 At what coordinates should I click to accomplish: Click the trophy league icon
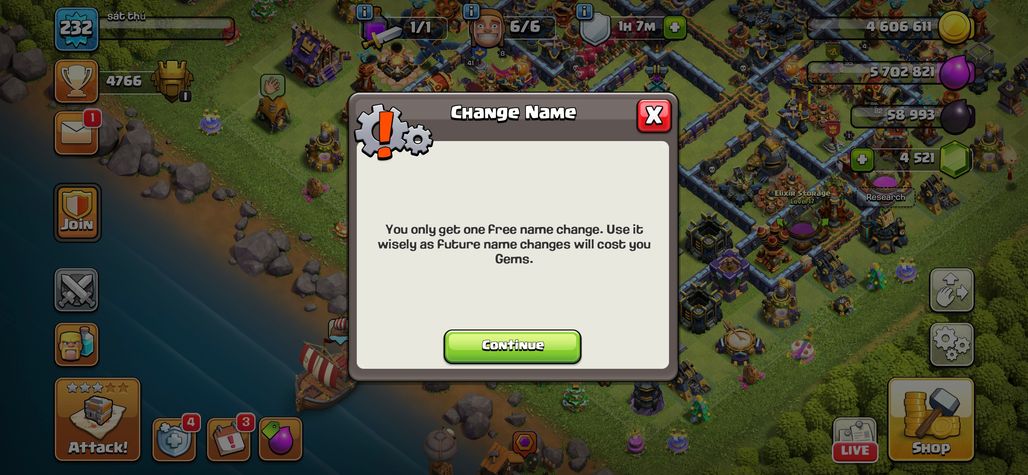[x=77, y=81]
